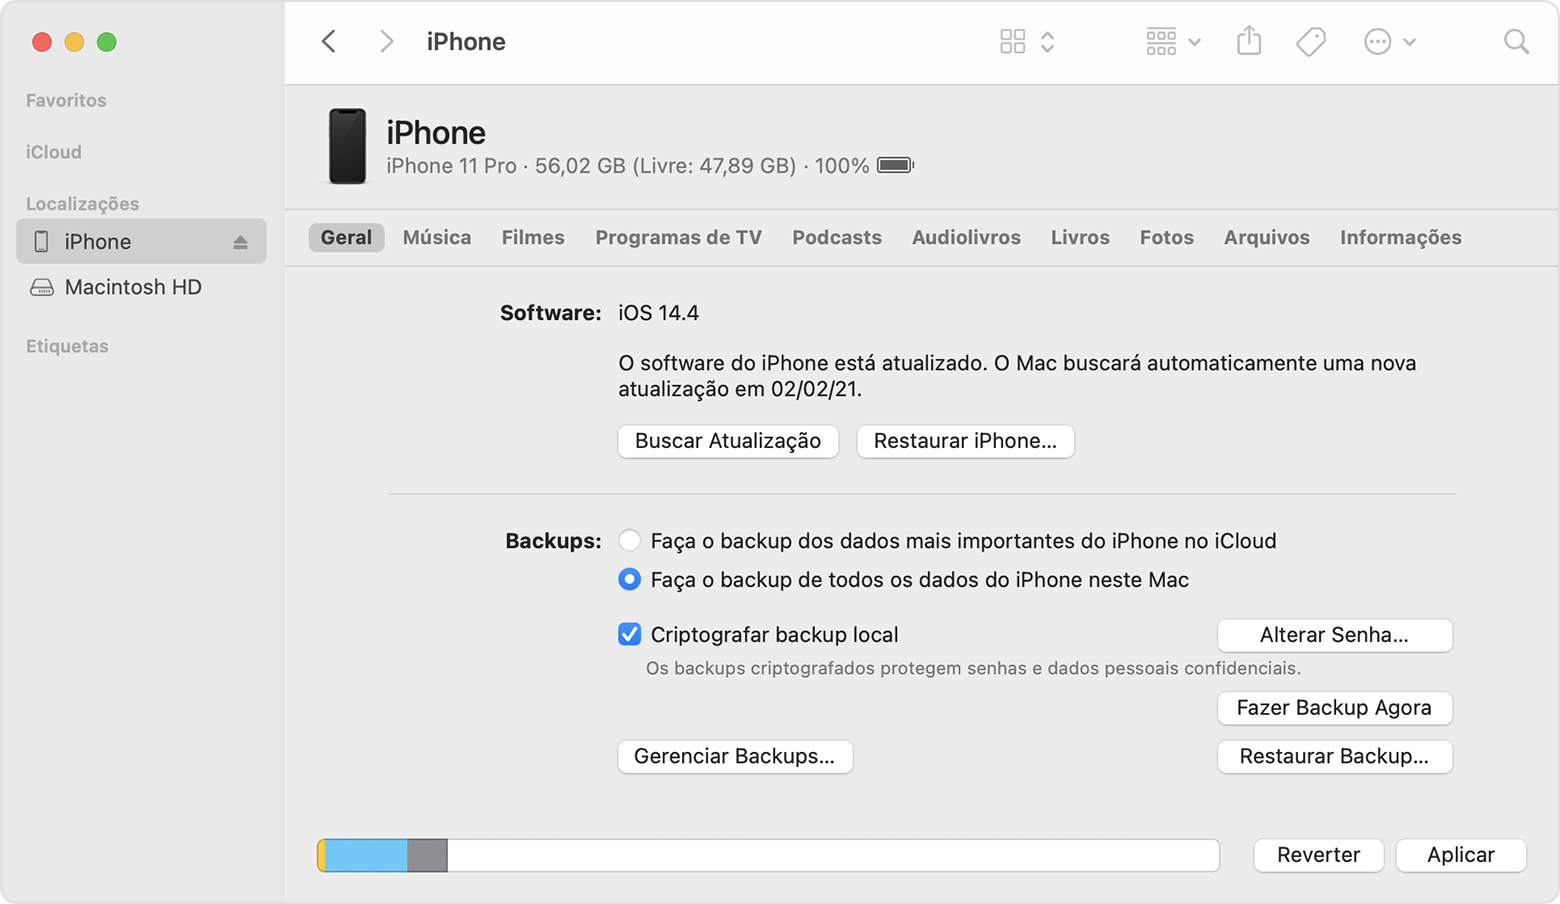The image size is (1560, 904).
Task: Toggle view-mode up/down chevron selector
Action: (x=1047, y=42)
